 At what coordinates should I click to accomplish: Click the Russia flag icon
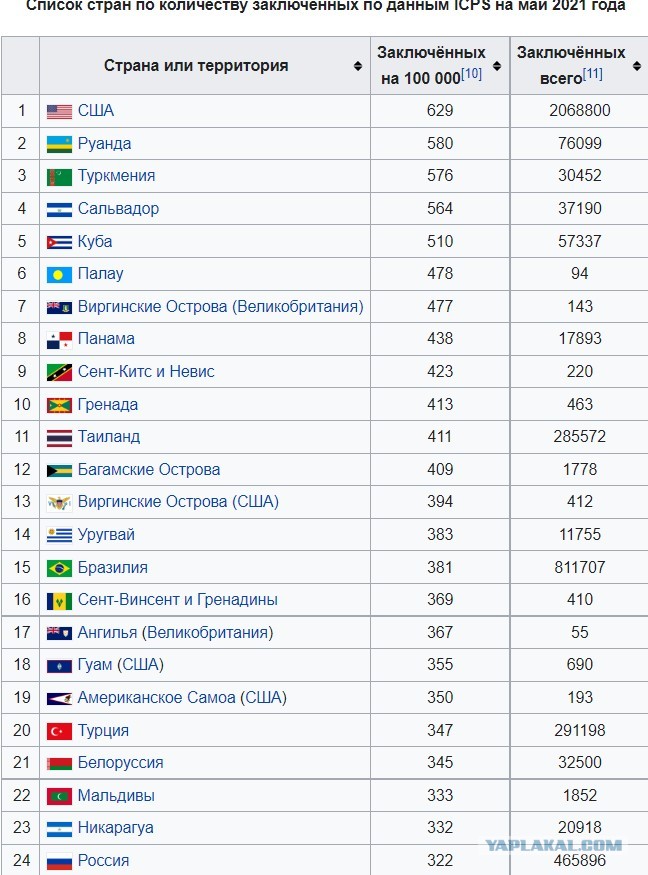click(x=59, y=862)
